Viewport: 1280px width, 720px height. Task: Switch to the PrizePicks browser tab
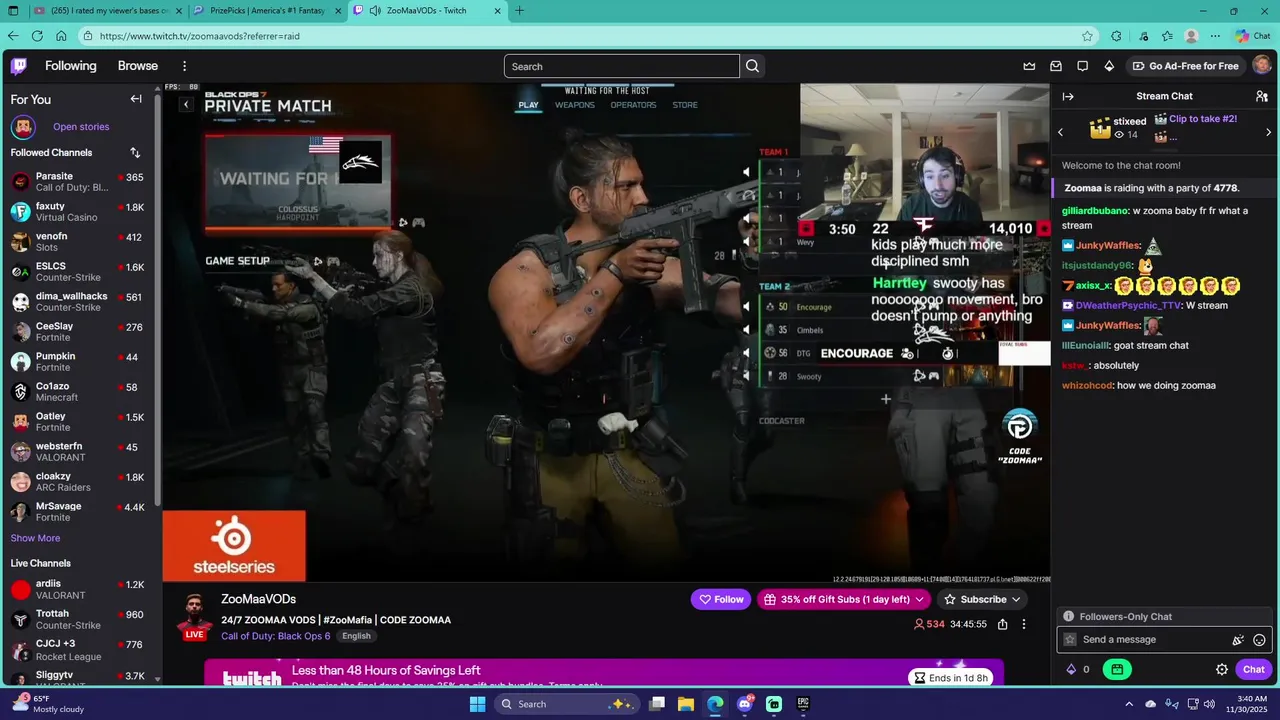coord(268,11)
